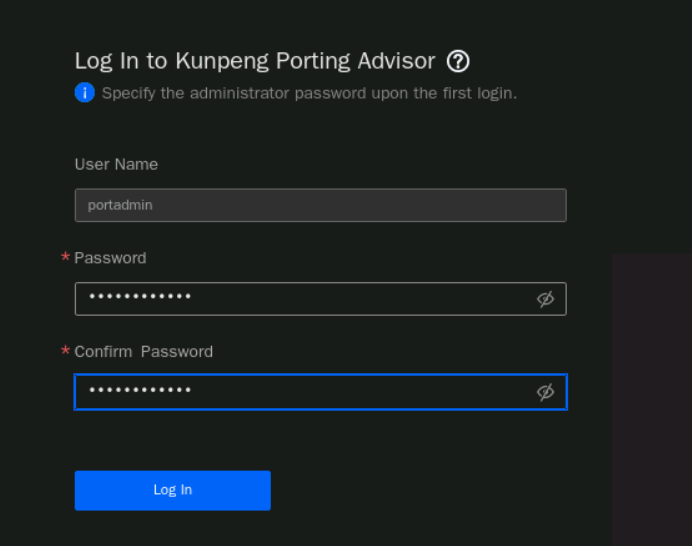Click the "Password" field label
Viewport: 692px width, 546px height.
coord(110,258)
